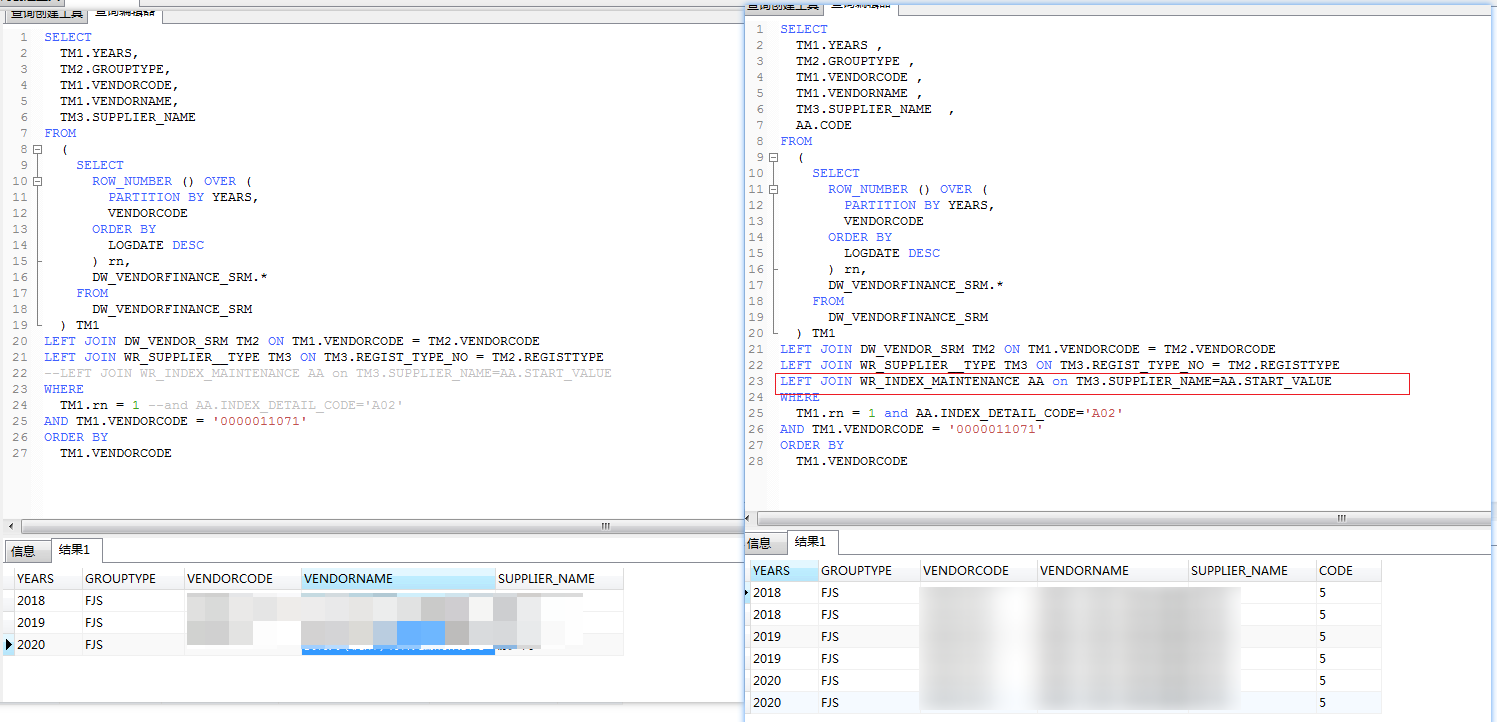Click VENDORNAME column header in right results
The image size is (1497, 722).
[1112, 571]
